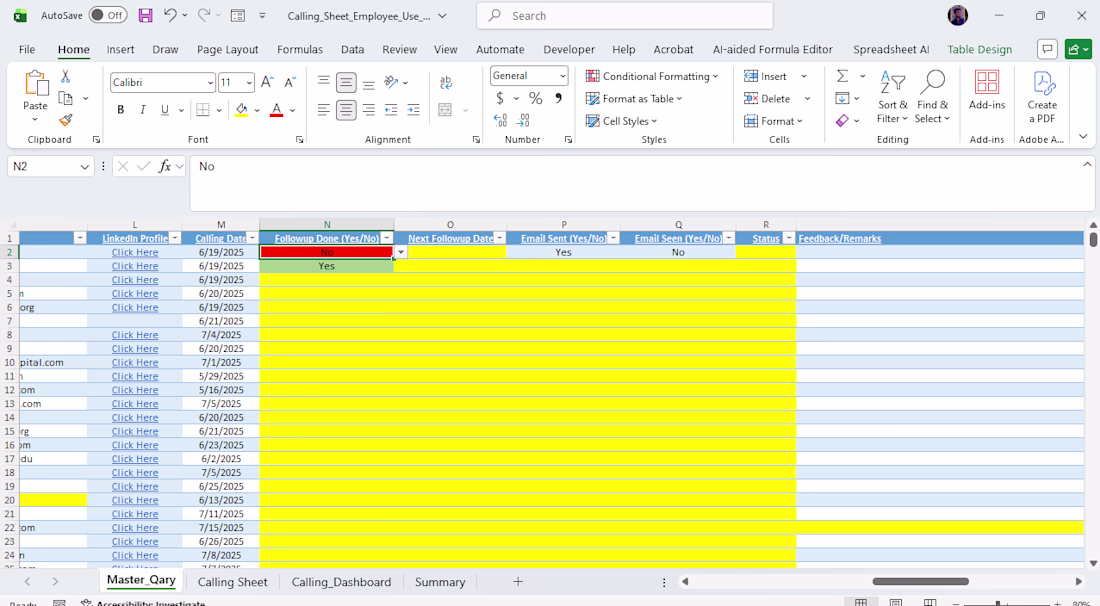Viewport: 1100px width, 606px height.
Task: Open the Formulas ribbon tab
Action: (299, 49)
